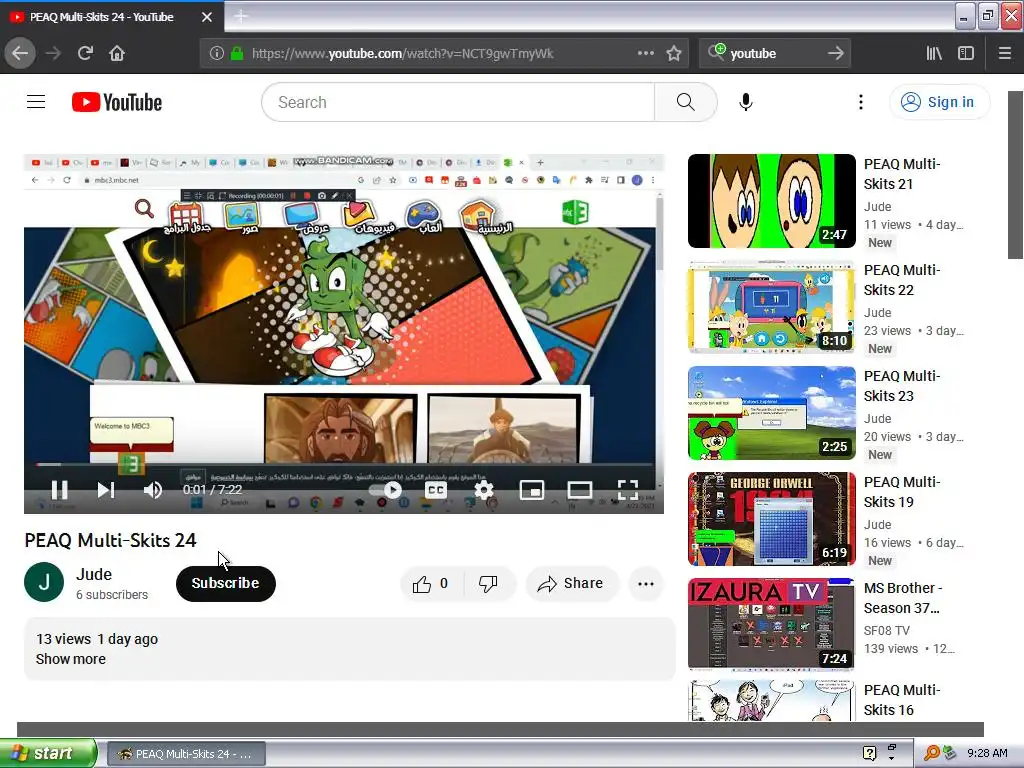
Task: Click the page vertical scrollbar thumb
Action: pyautogui.click(x=1015, y=175)
